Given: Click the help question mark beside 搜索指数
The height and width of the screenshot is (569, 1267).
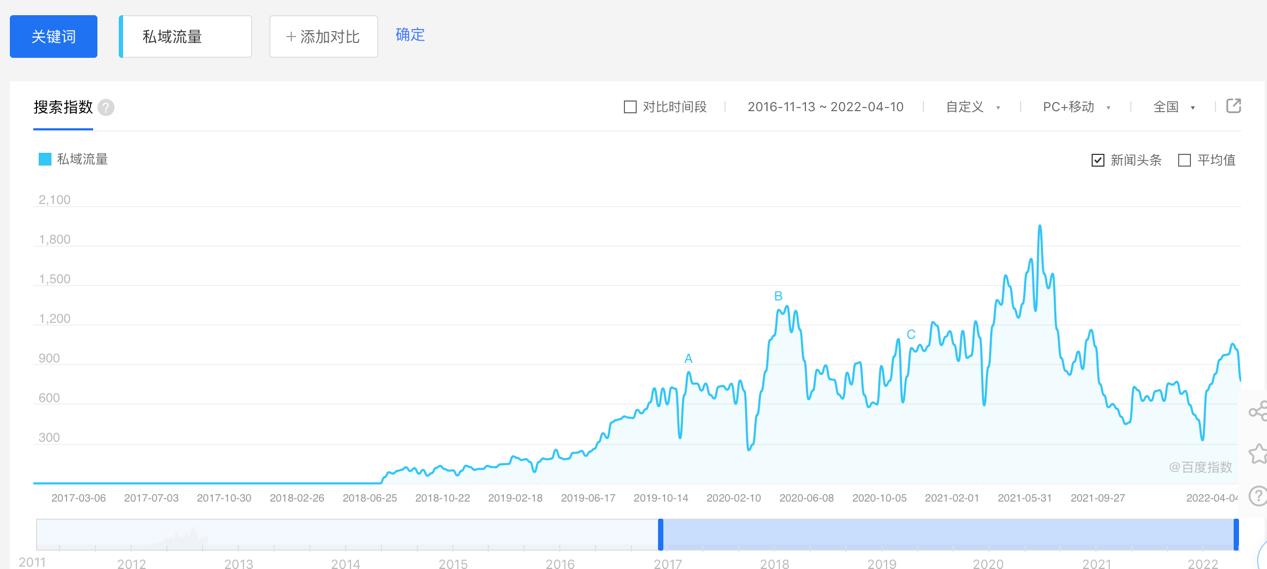Looking at the screenshot, I should tap(106, 108).
